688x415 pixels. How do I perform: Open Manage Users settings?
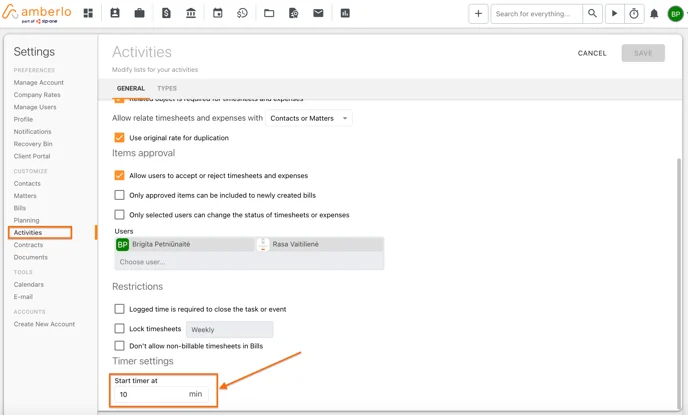point(35,107)
